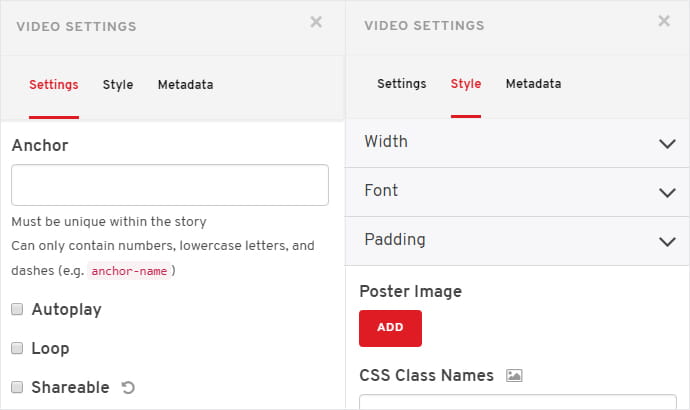Open Metadata tab in left panel
Image resolution: width=690 pixels, height=410 pixels.
pyautogui.click(x=186, y=84)
